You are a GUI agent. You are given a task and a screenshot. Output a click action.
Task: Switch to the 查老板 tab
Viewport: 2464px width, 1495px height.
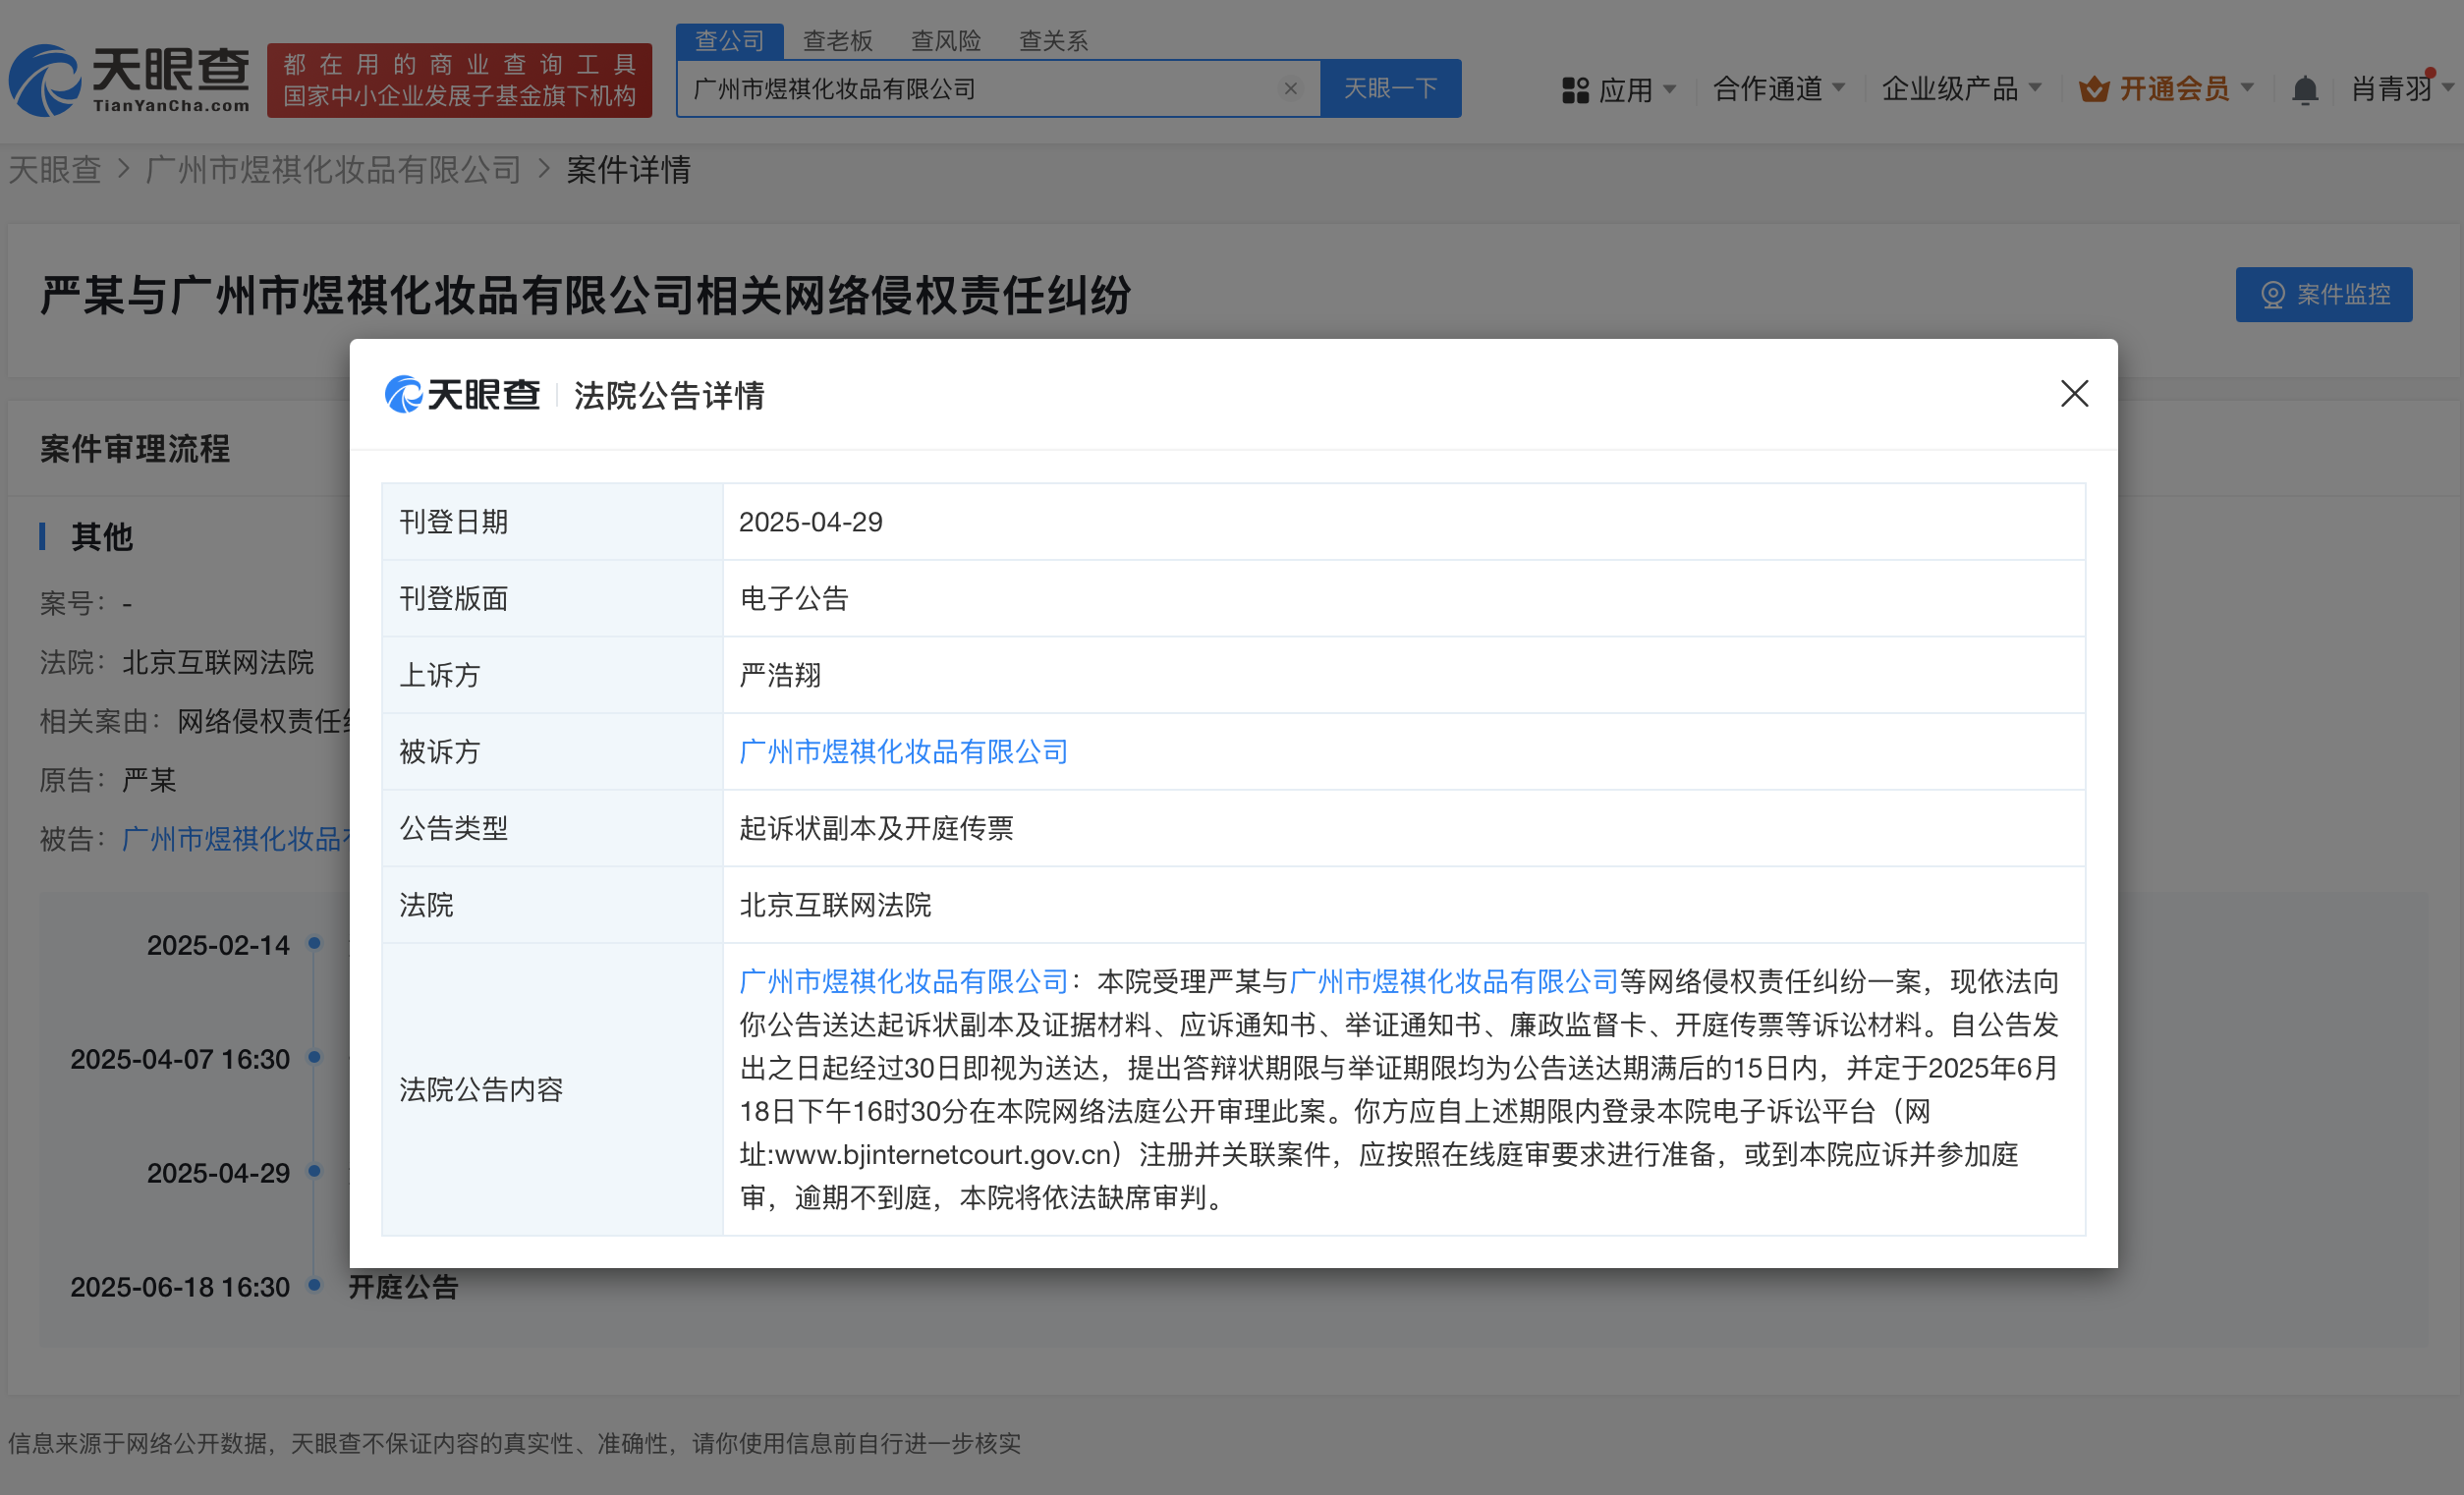point(837,40)
